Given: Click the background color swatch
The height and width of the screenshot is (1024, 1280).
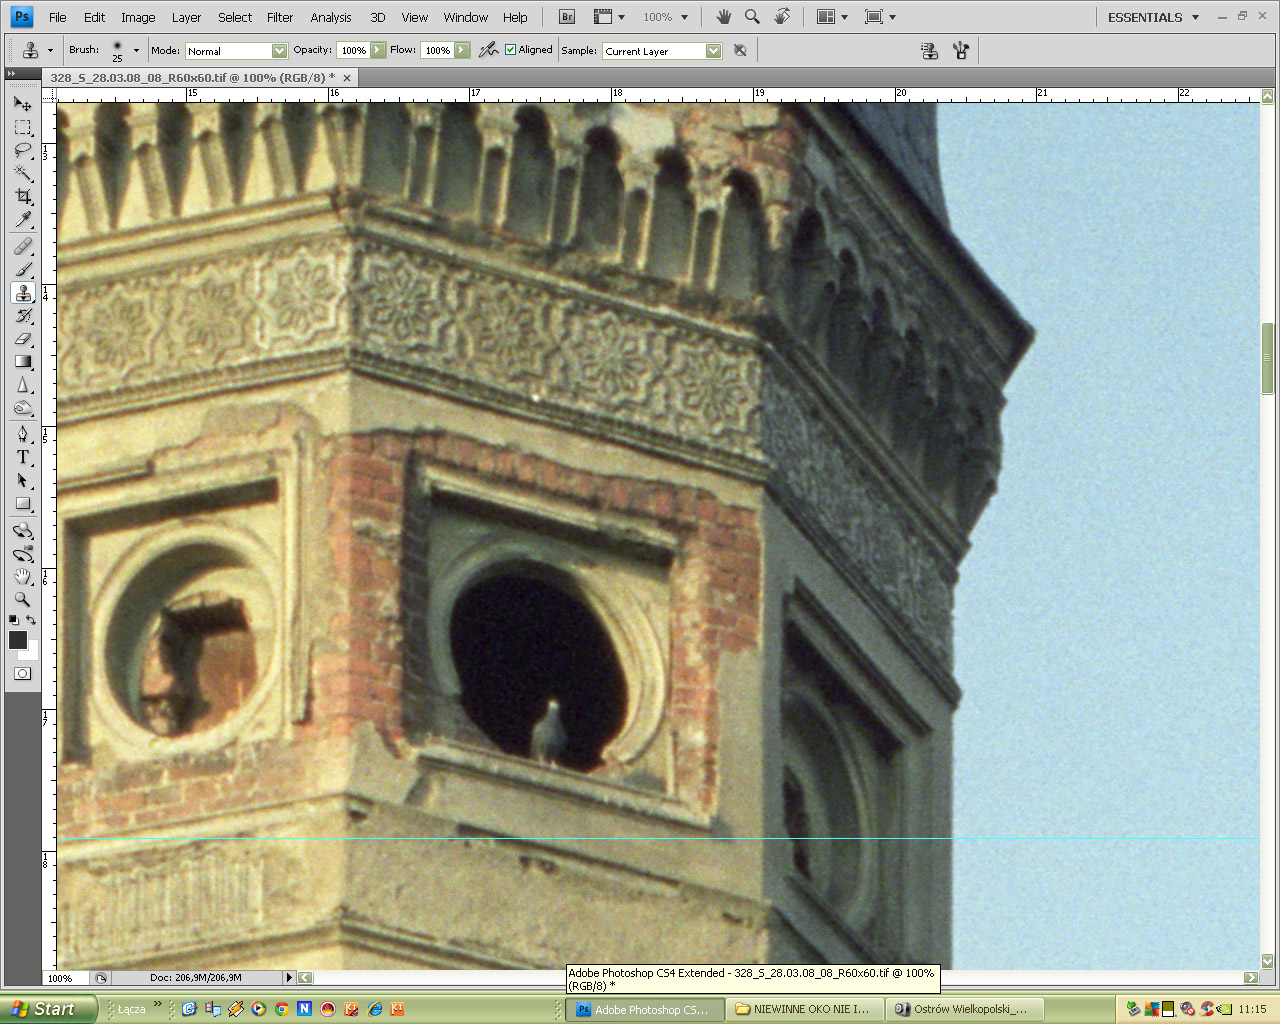Looking at the screenshot, I should [32, 653].
